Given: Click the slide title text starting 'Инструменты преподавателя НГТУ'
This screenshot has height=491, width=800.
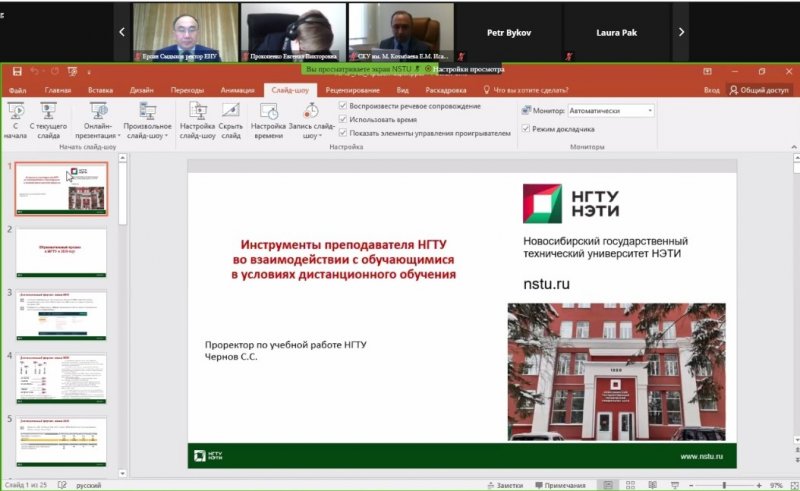Looking at the screenshot, I should [x=343, y=259].
